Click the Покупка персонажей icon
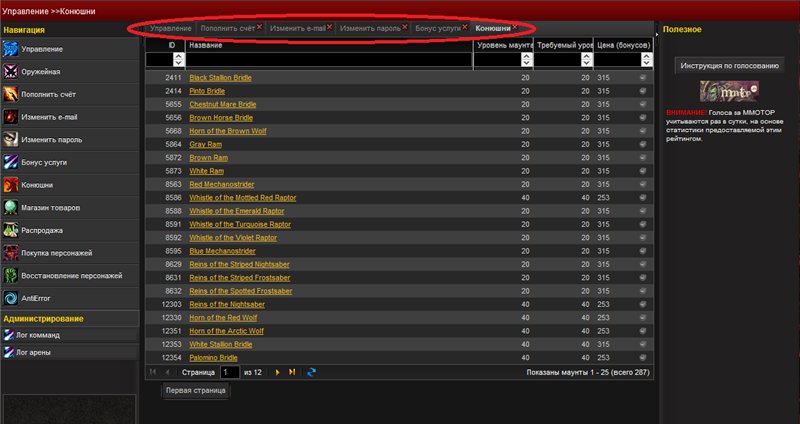This screenshot has height=424, width=800. coord(11,252)
